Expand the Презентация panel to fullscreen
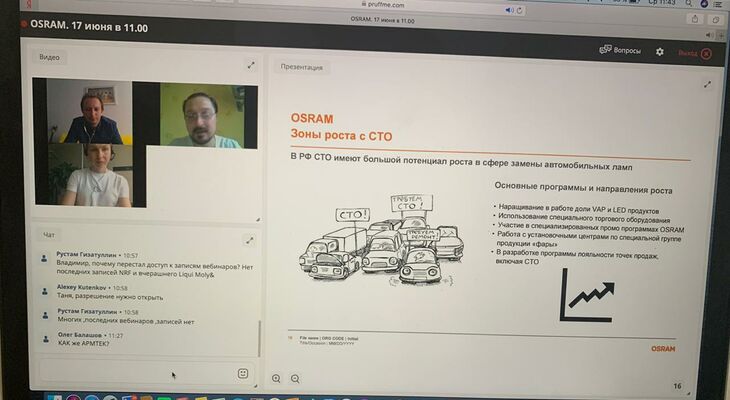The height and width of the screenshot is (400, 730). 707,84
